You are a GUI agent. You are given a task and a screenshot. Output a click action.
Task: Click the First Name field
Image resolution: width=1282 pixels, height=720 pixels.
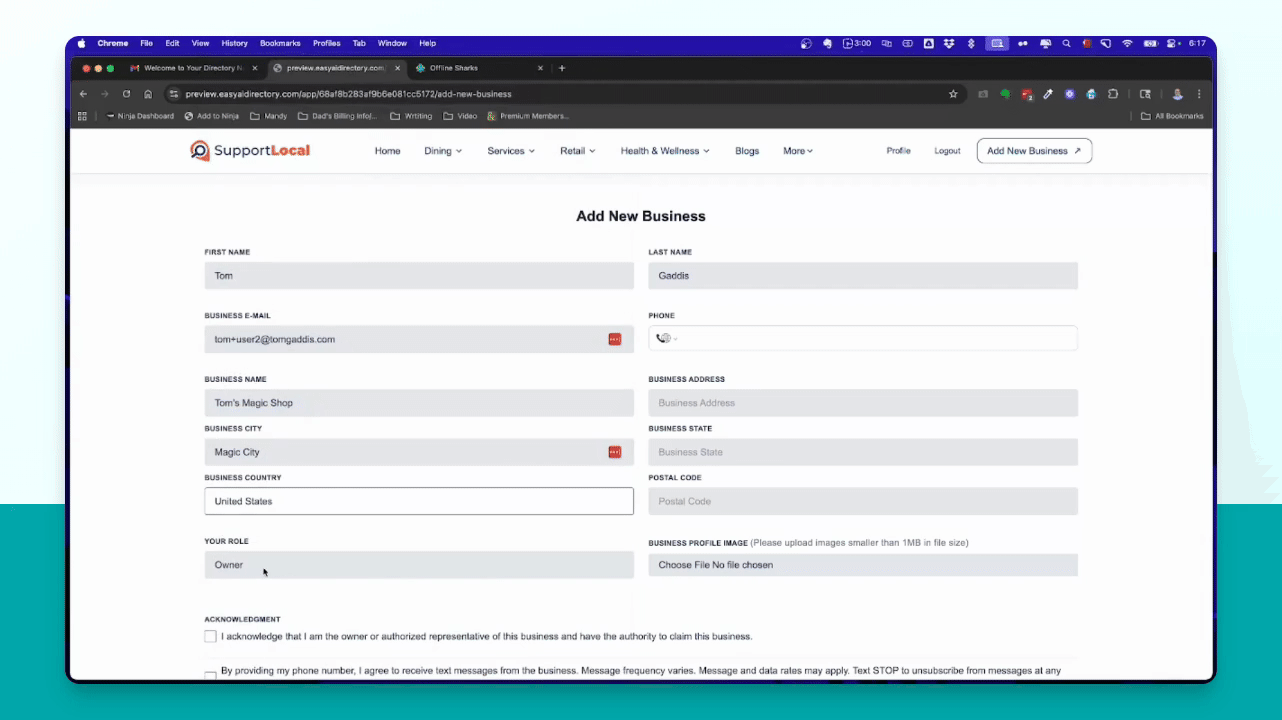[419, 276]
